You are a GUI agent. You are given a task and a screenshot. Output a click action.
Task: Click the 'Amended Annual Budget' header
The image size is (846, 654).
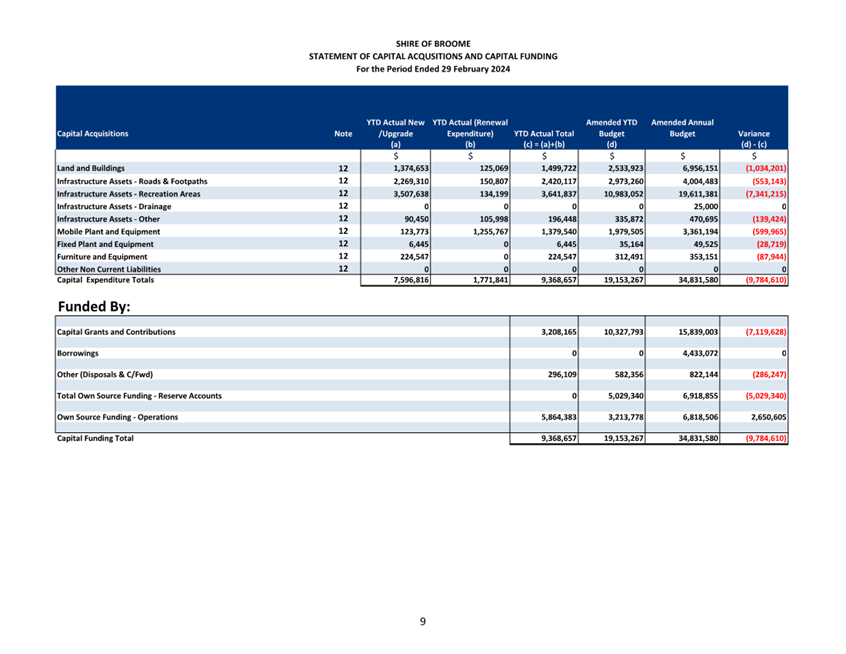pos(682,128)
